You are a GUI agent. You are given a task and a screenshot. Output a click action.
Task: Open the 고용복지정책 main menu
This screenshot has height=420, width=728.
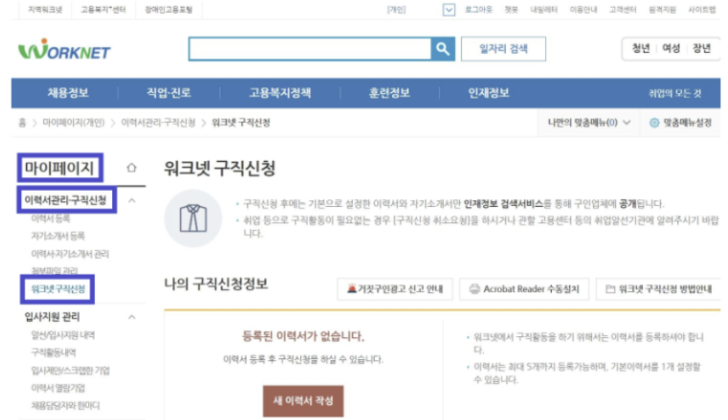pyautogui.click(x=280, y=93)
